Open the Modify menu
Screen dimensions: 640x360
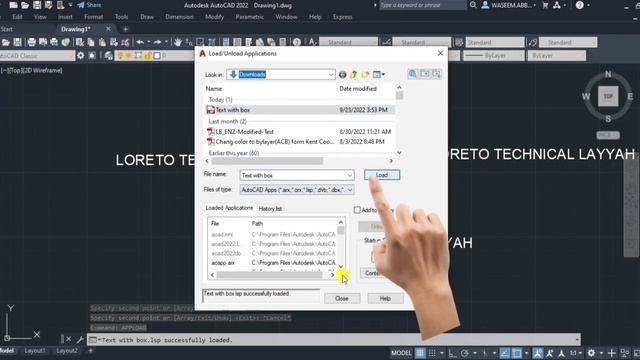pyautogui.click(x=214, y=17)
